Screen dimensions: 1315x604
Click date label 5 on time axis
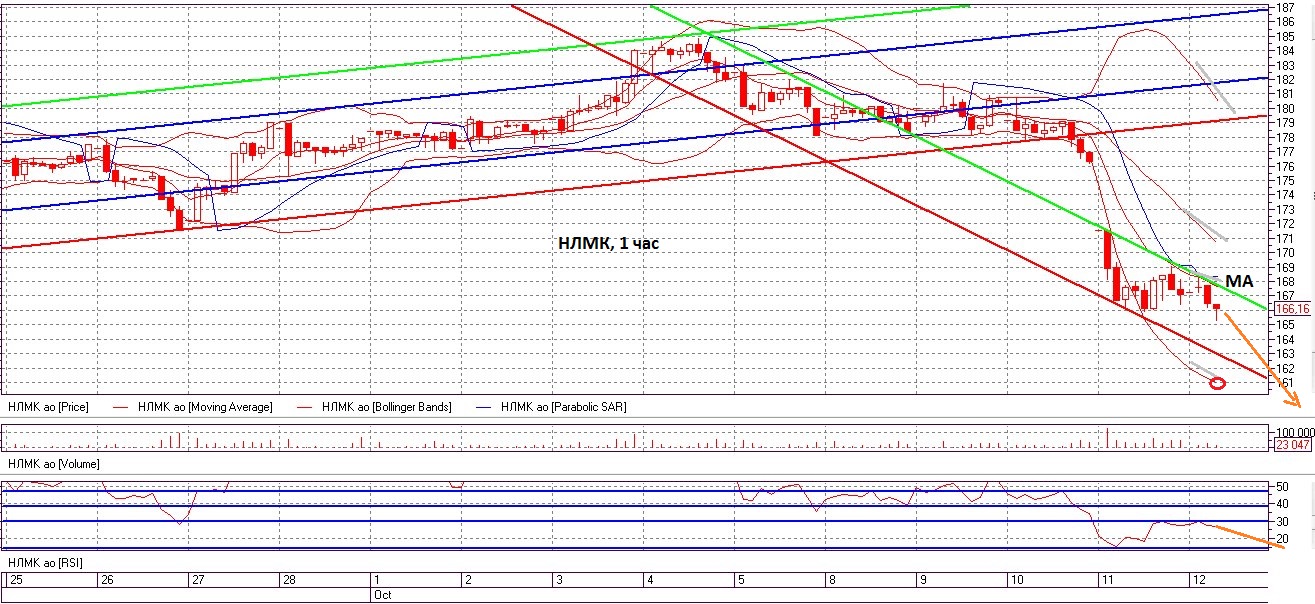click(x=740, y=580)
